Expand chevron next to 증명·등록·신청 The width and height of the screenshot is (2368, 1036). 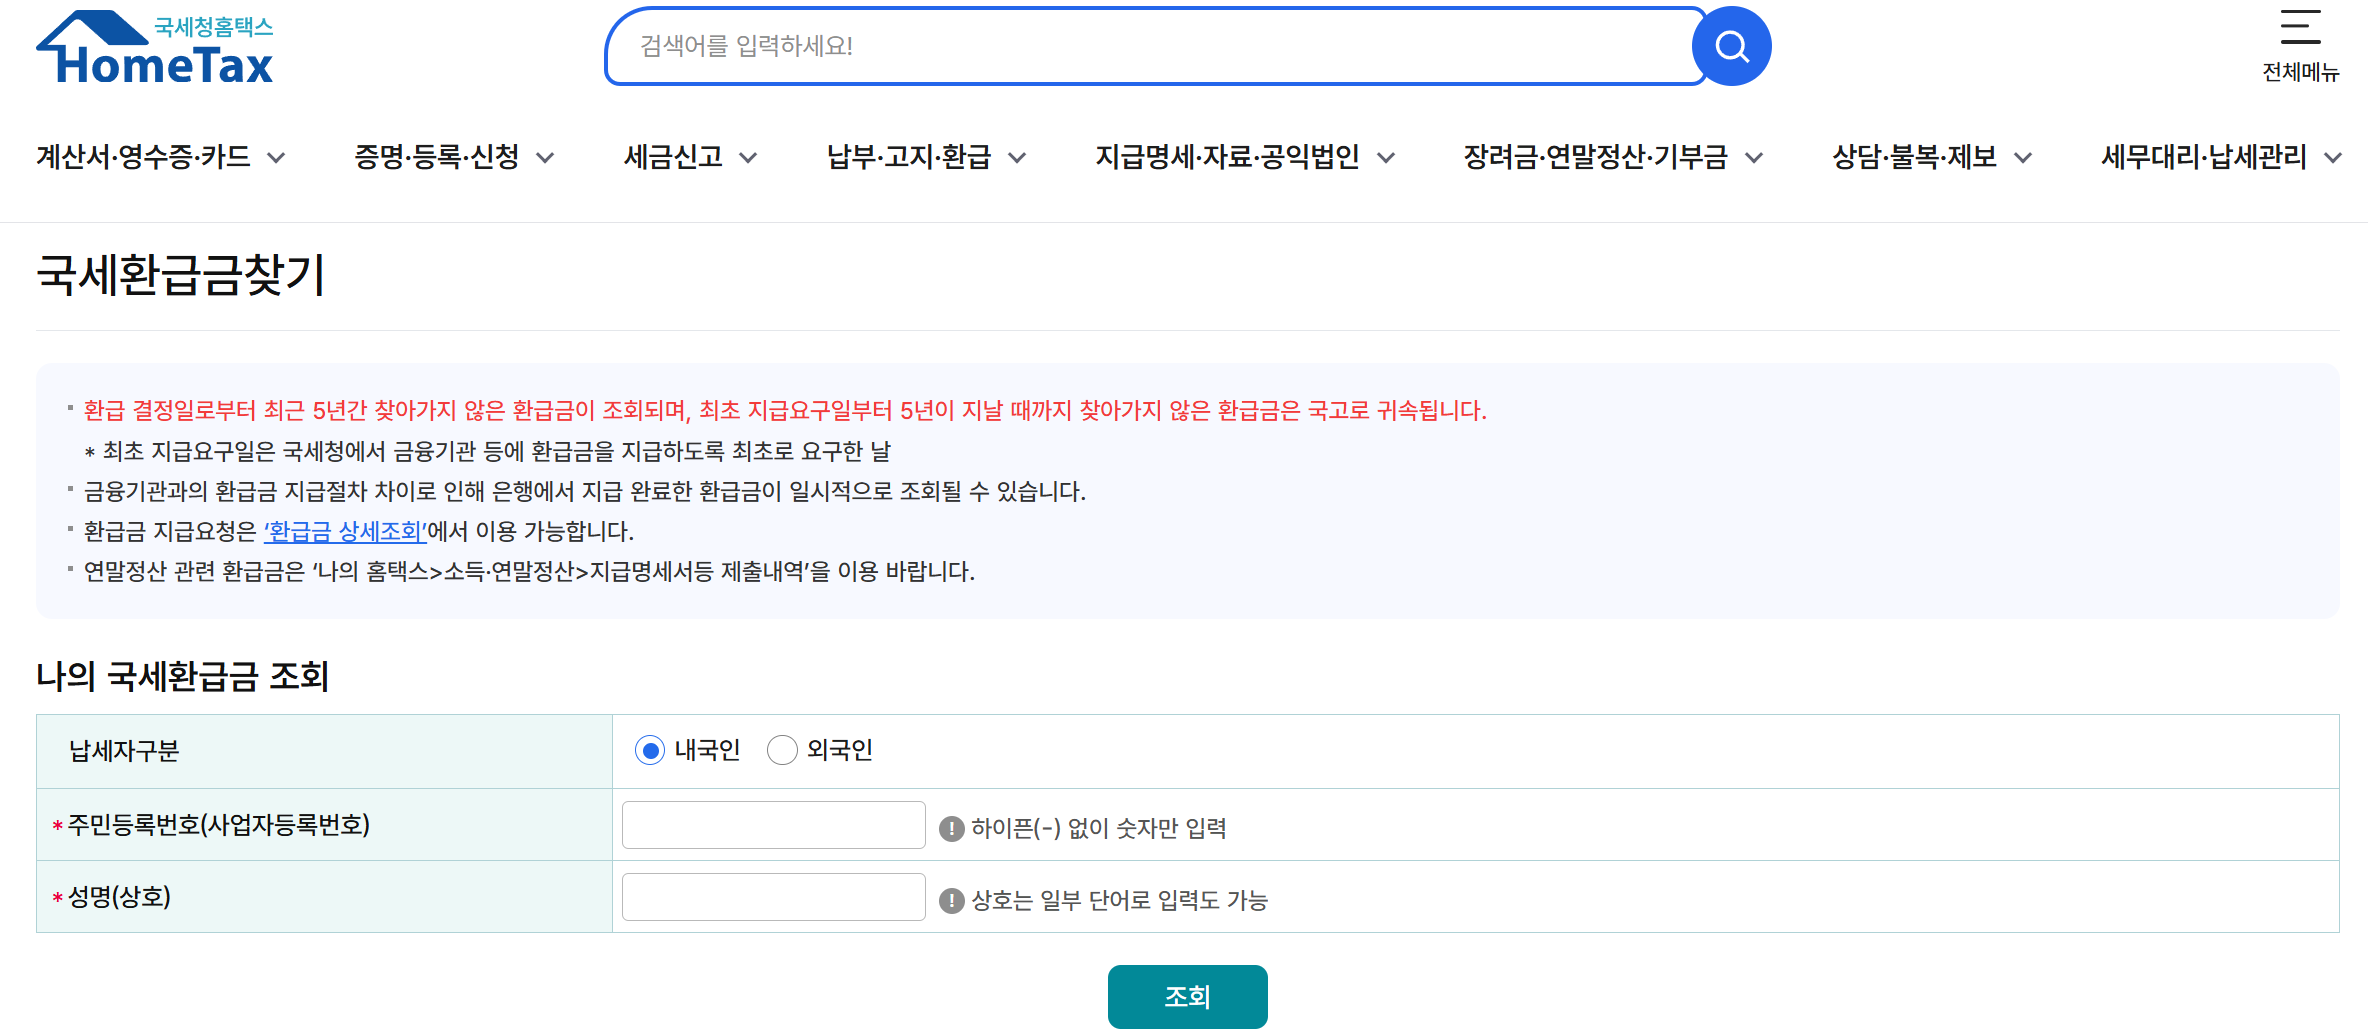pyautogui.click(x=545, y=157)
